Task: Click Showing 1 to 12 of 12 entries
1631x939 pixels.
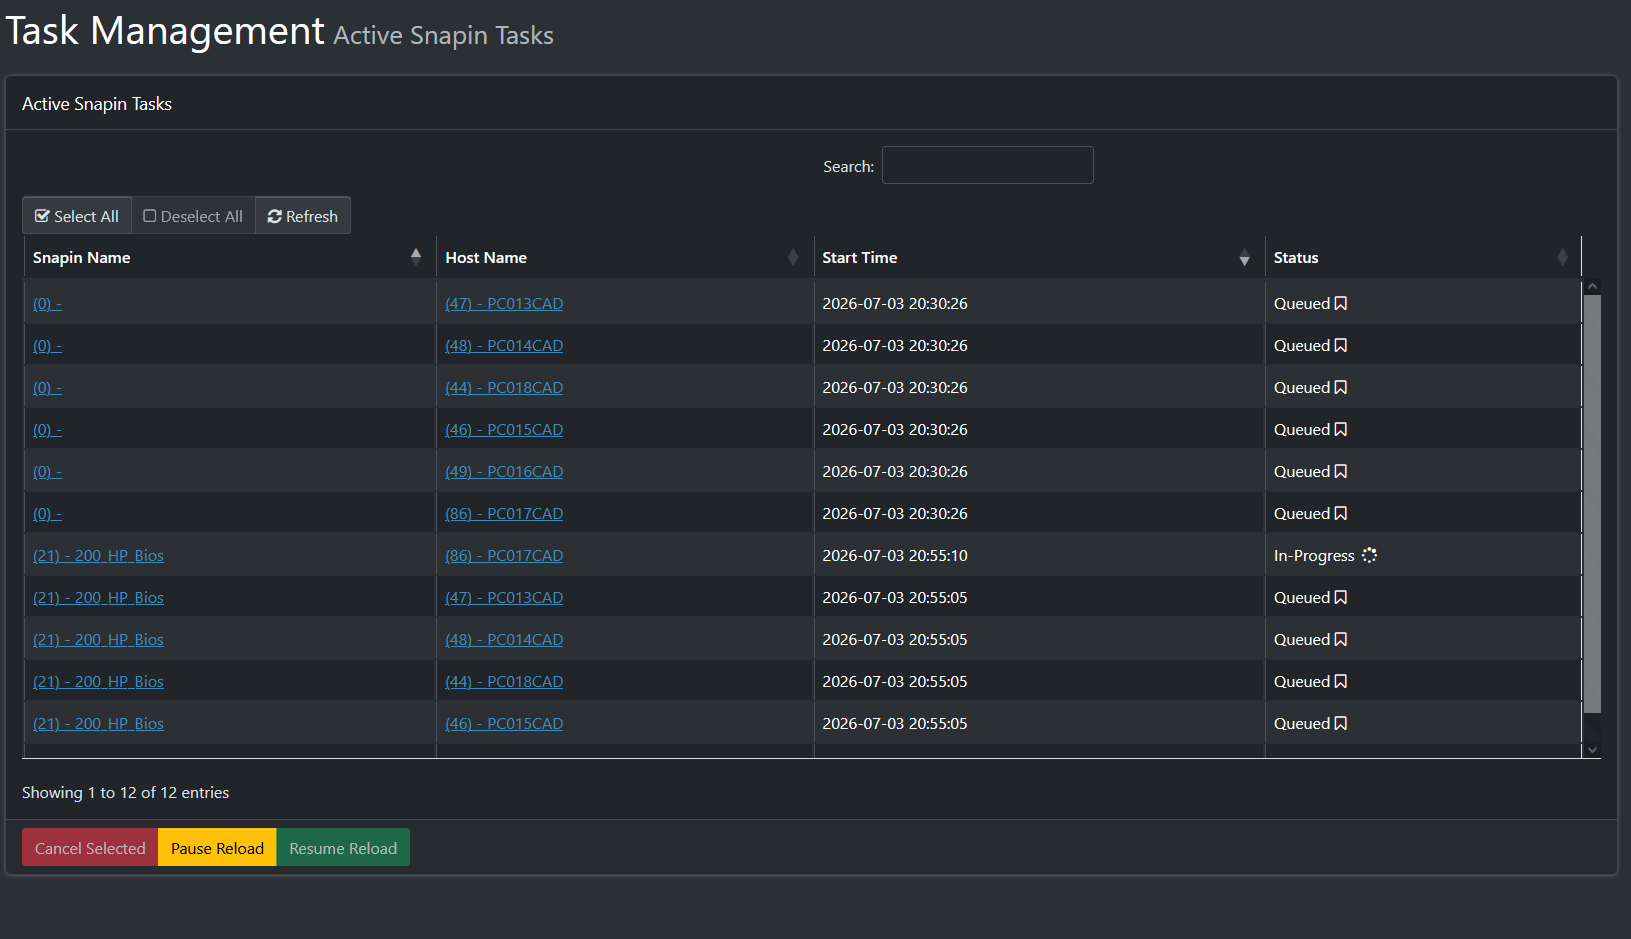Action: tap(126, 792)
